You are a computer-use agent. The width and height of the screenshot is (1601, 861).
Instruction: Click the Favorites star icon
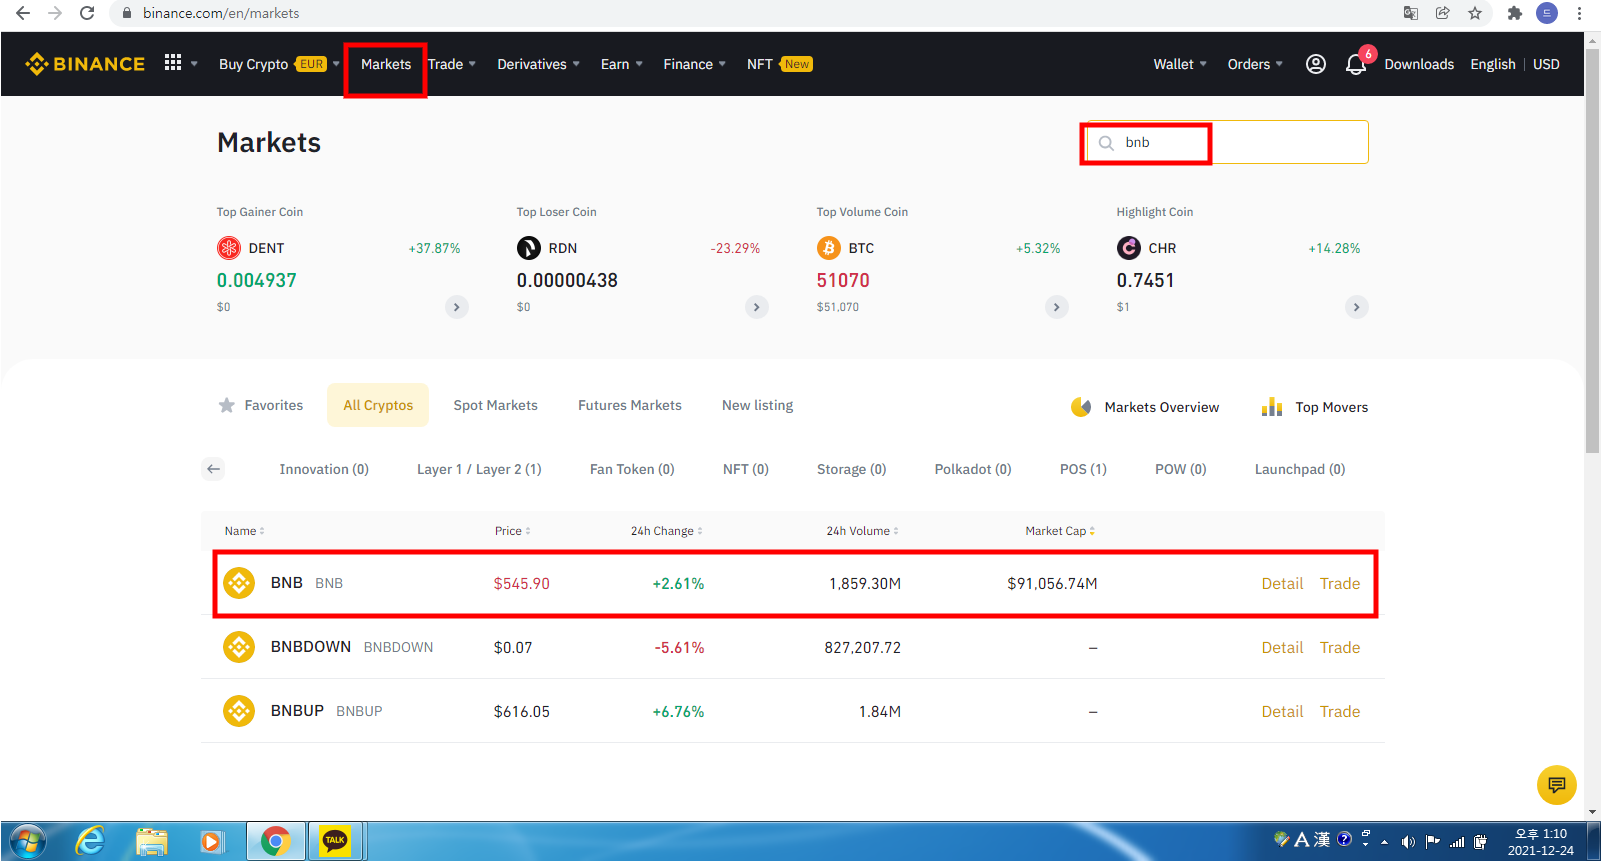click(227, 405)
